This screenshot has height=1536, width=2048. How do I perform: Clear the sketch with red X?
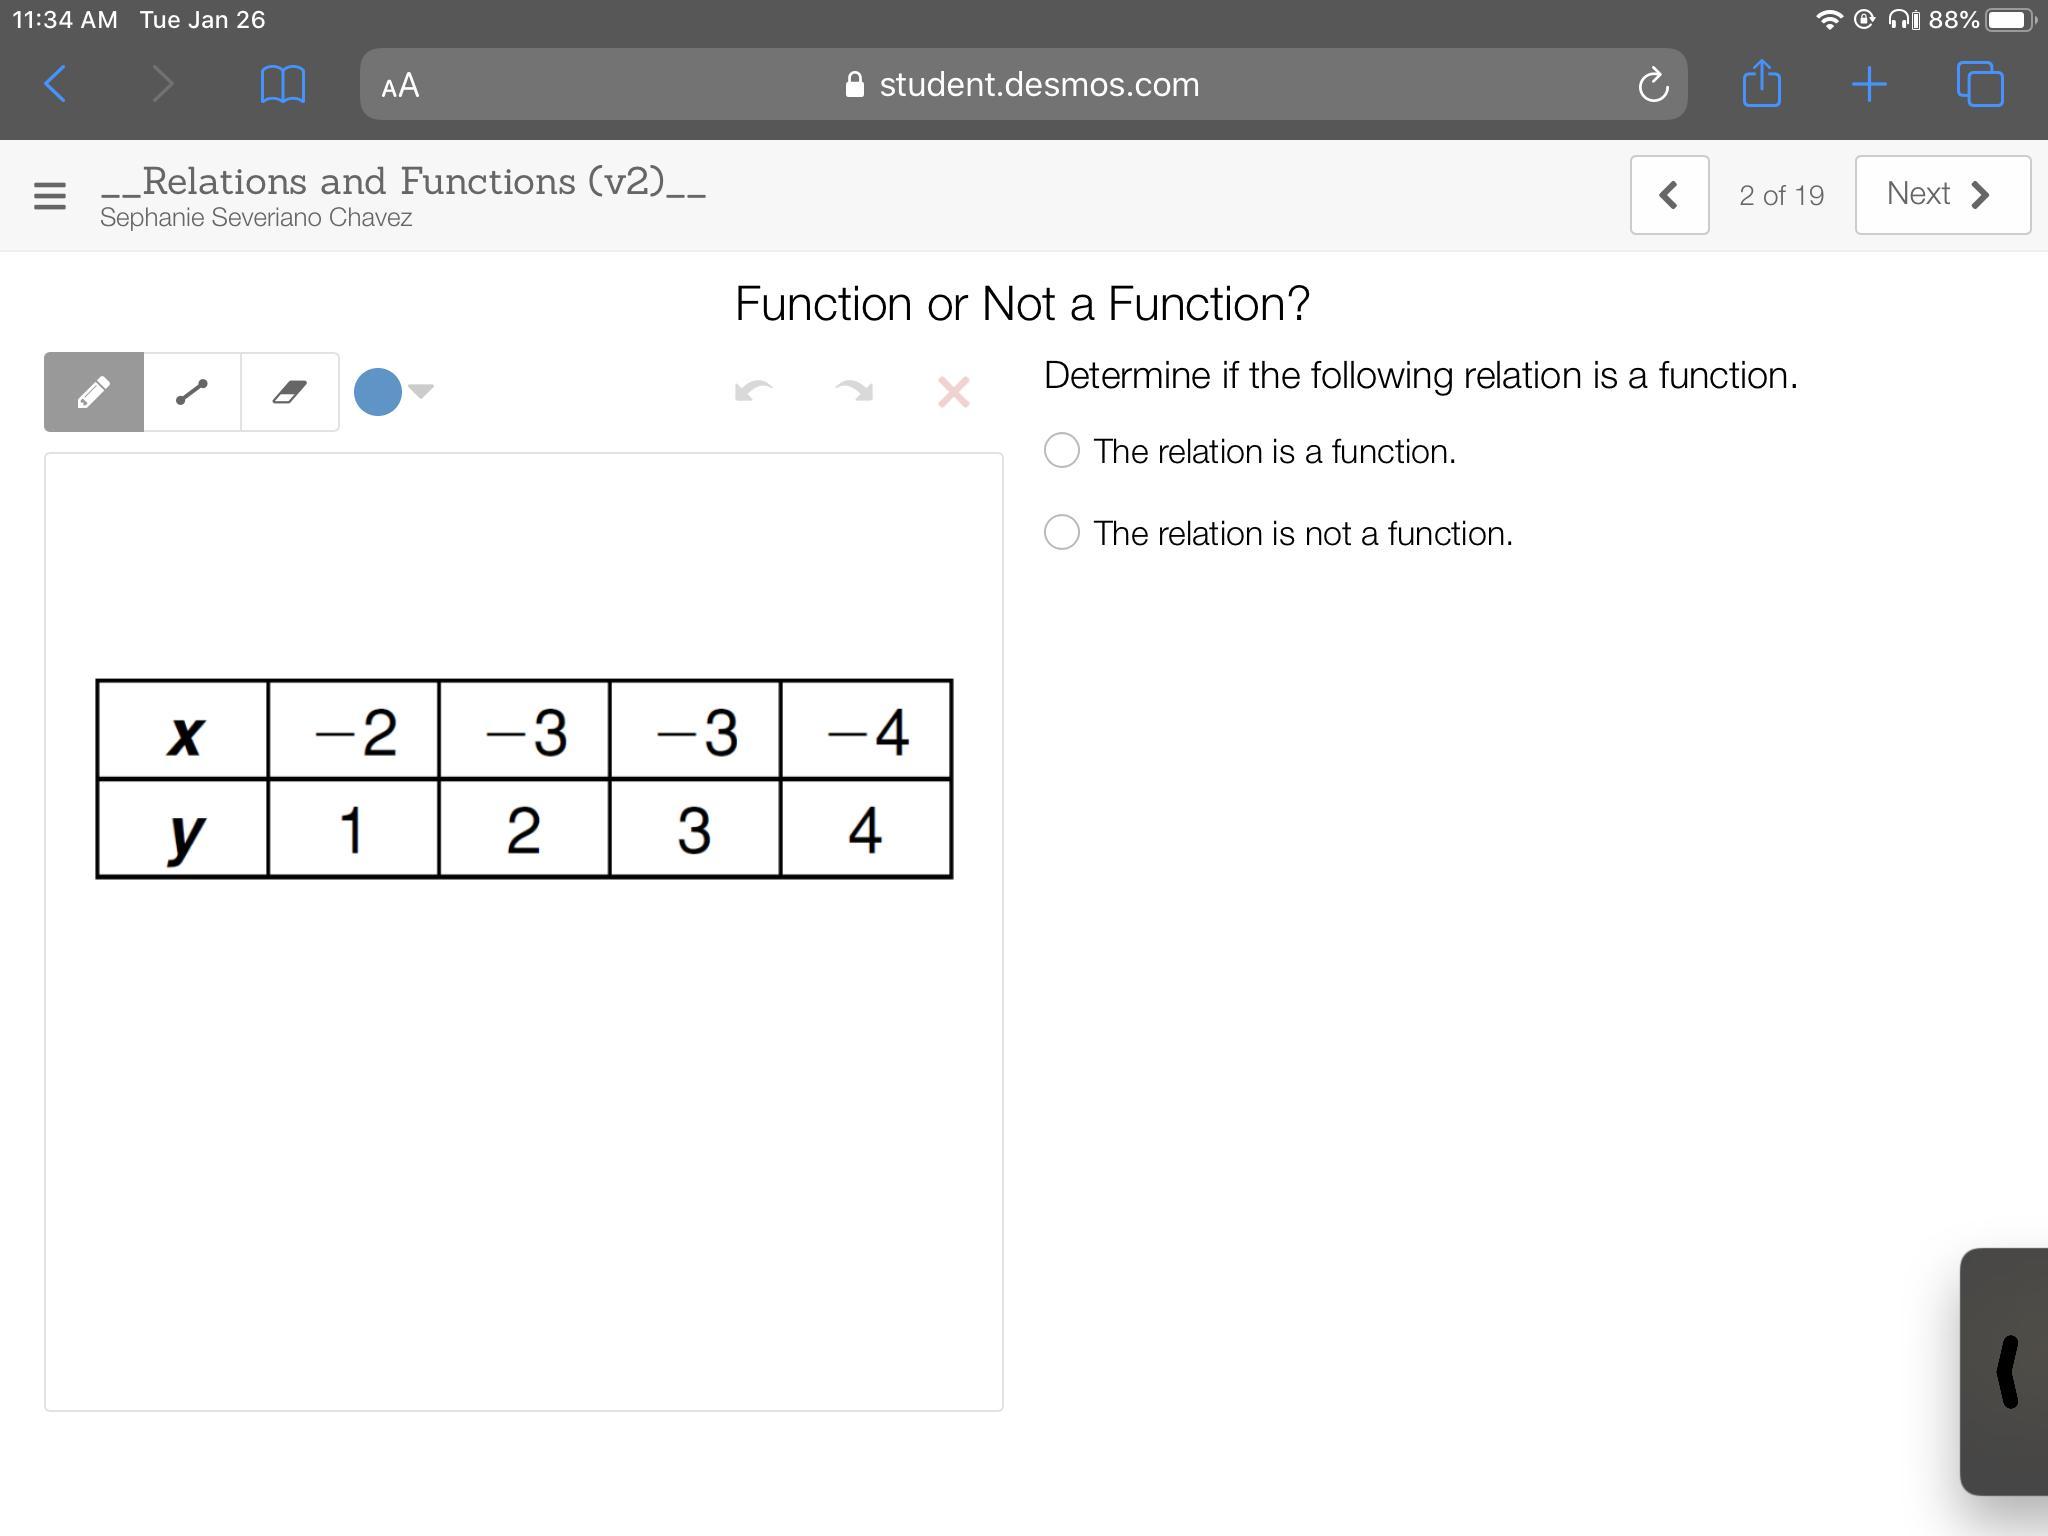point(954,392)
